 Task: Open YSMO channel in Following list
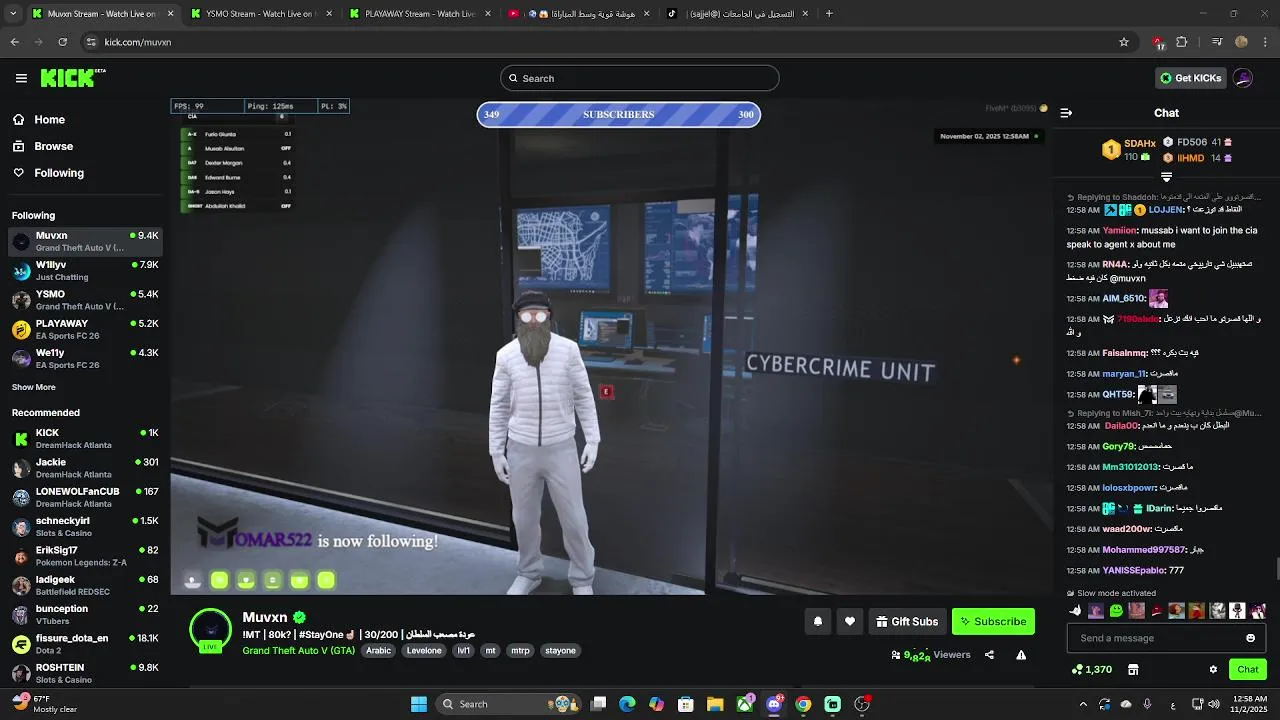(85, 300)
